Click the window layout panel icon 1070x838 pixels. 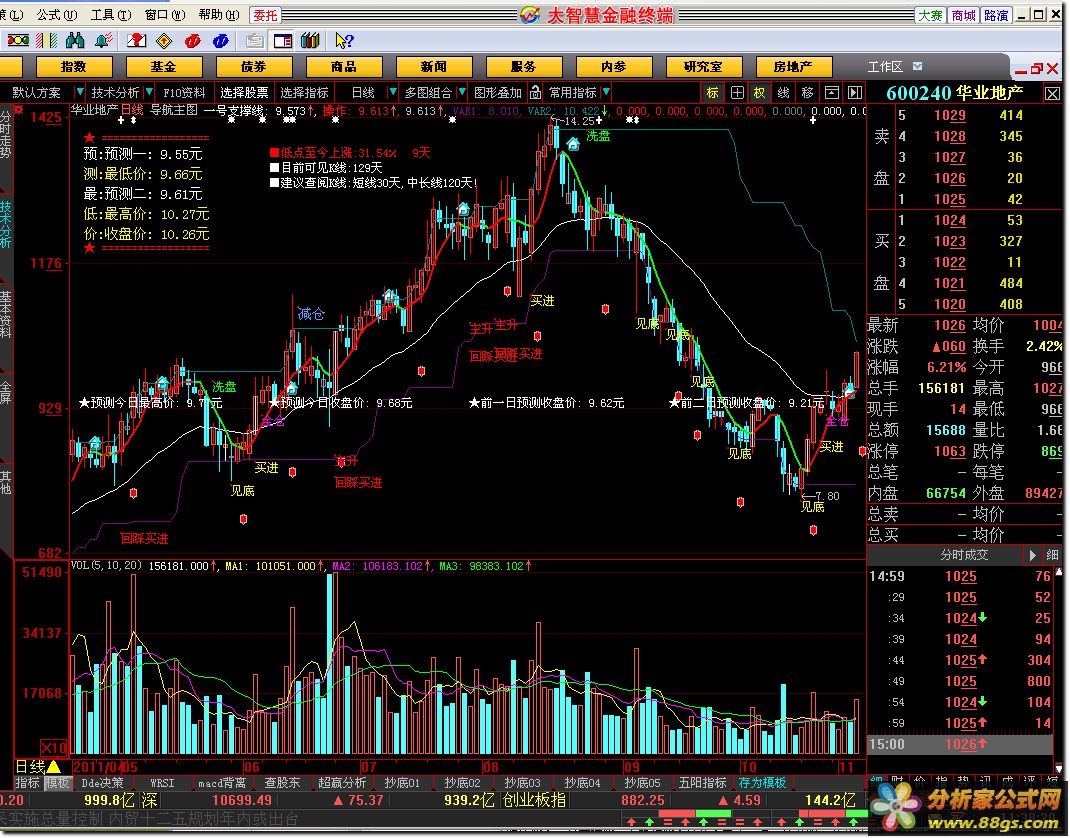pos(283,41)
